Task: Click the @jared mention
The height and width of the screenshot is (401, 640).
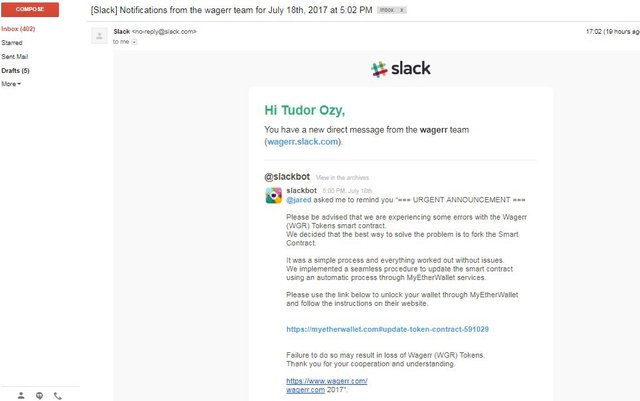Action: tap(297, 199)
